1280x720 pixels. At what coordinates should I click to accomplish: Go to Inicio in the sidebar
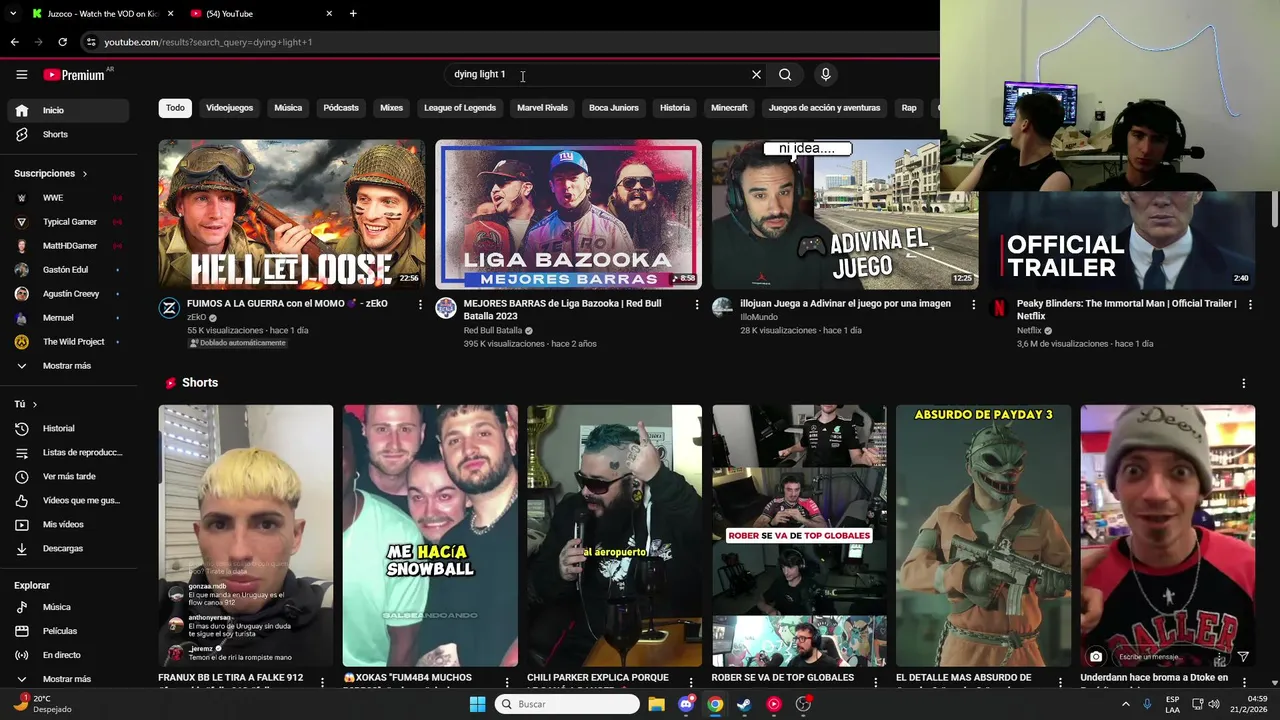tap(68, 110)
